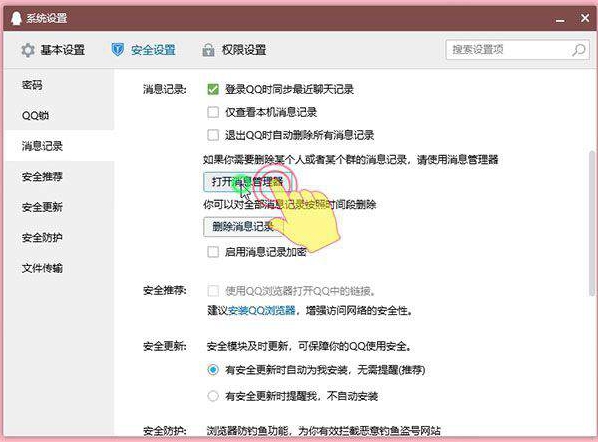Open the 基本设置 tab
Image resolution: width=598 pixels, height=442 pixels.
point(53,50)
